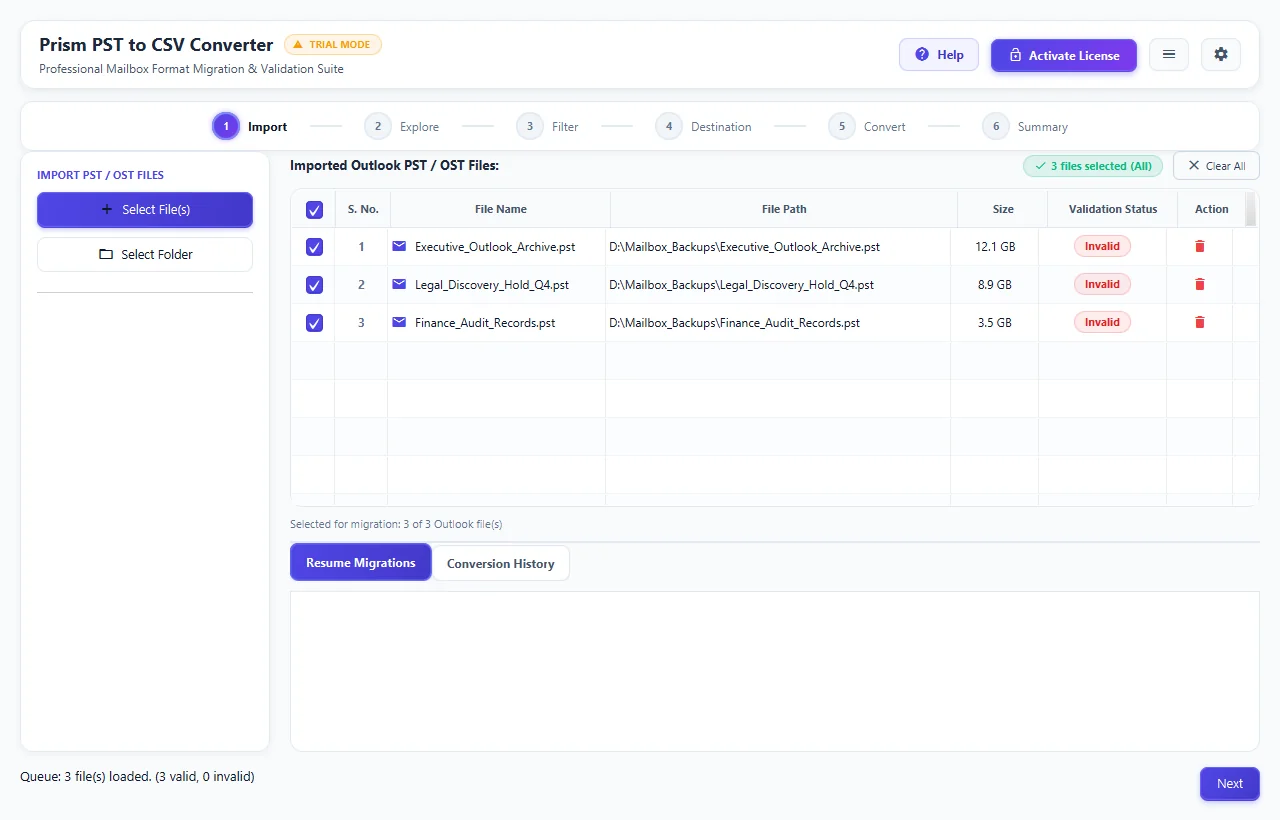Viewport: 1280px width, 820px height.
Task: Click the table's vertical scrollbar thumb
Action: [1251, 209]
